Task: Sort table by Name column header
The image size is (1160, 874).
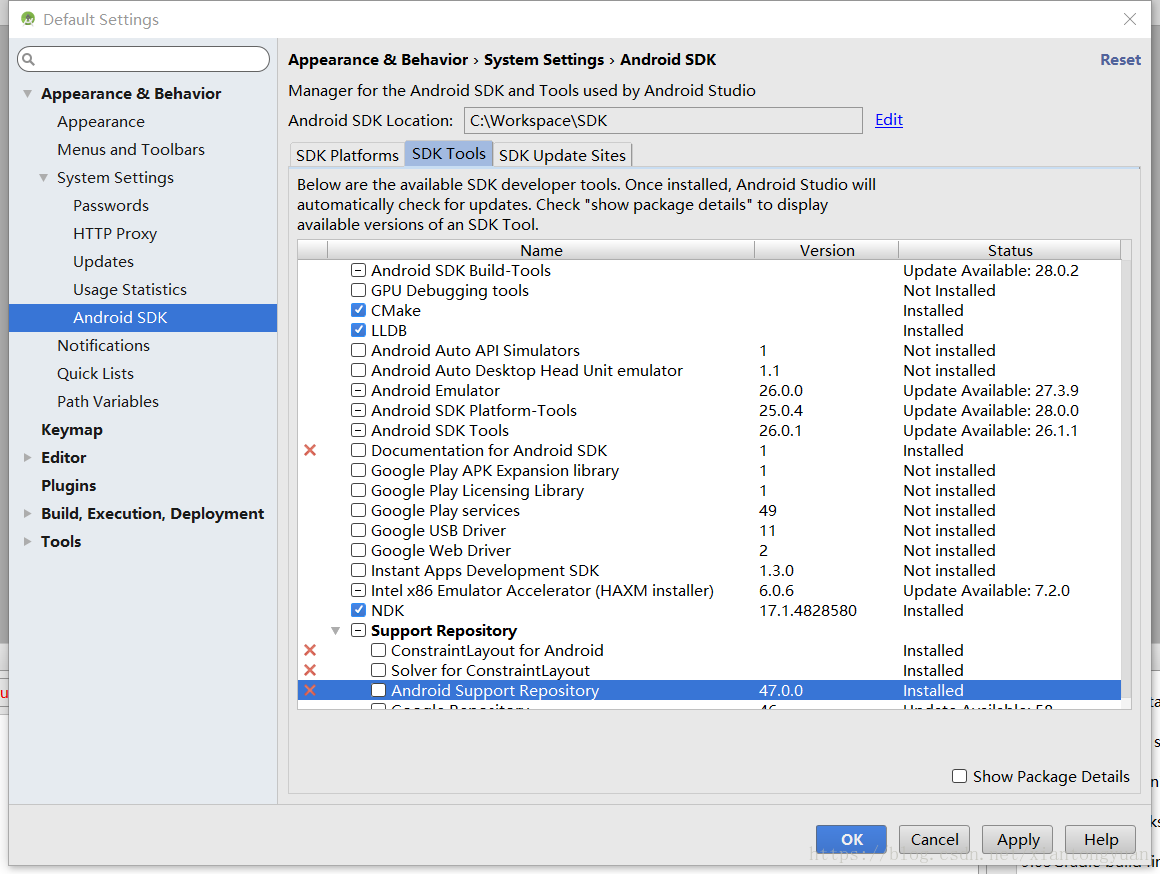Action: (541, 250)
